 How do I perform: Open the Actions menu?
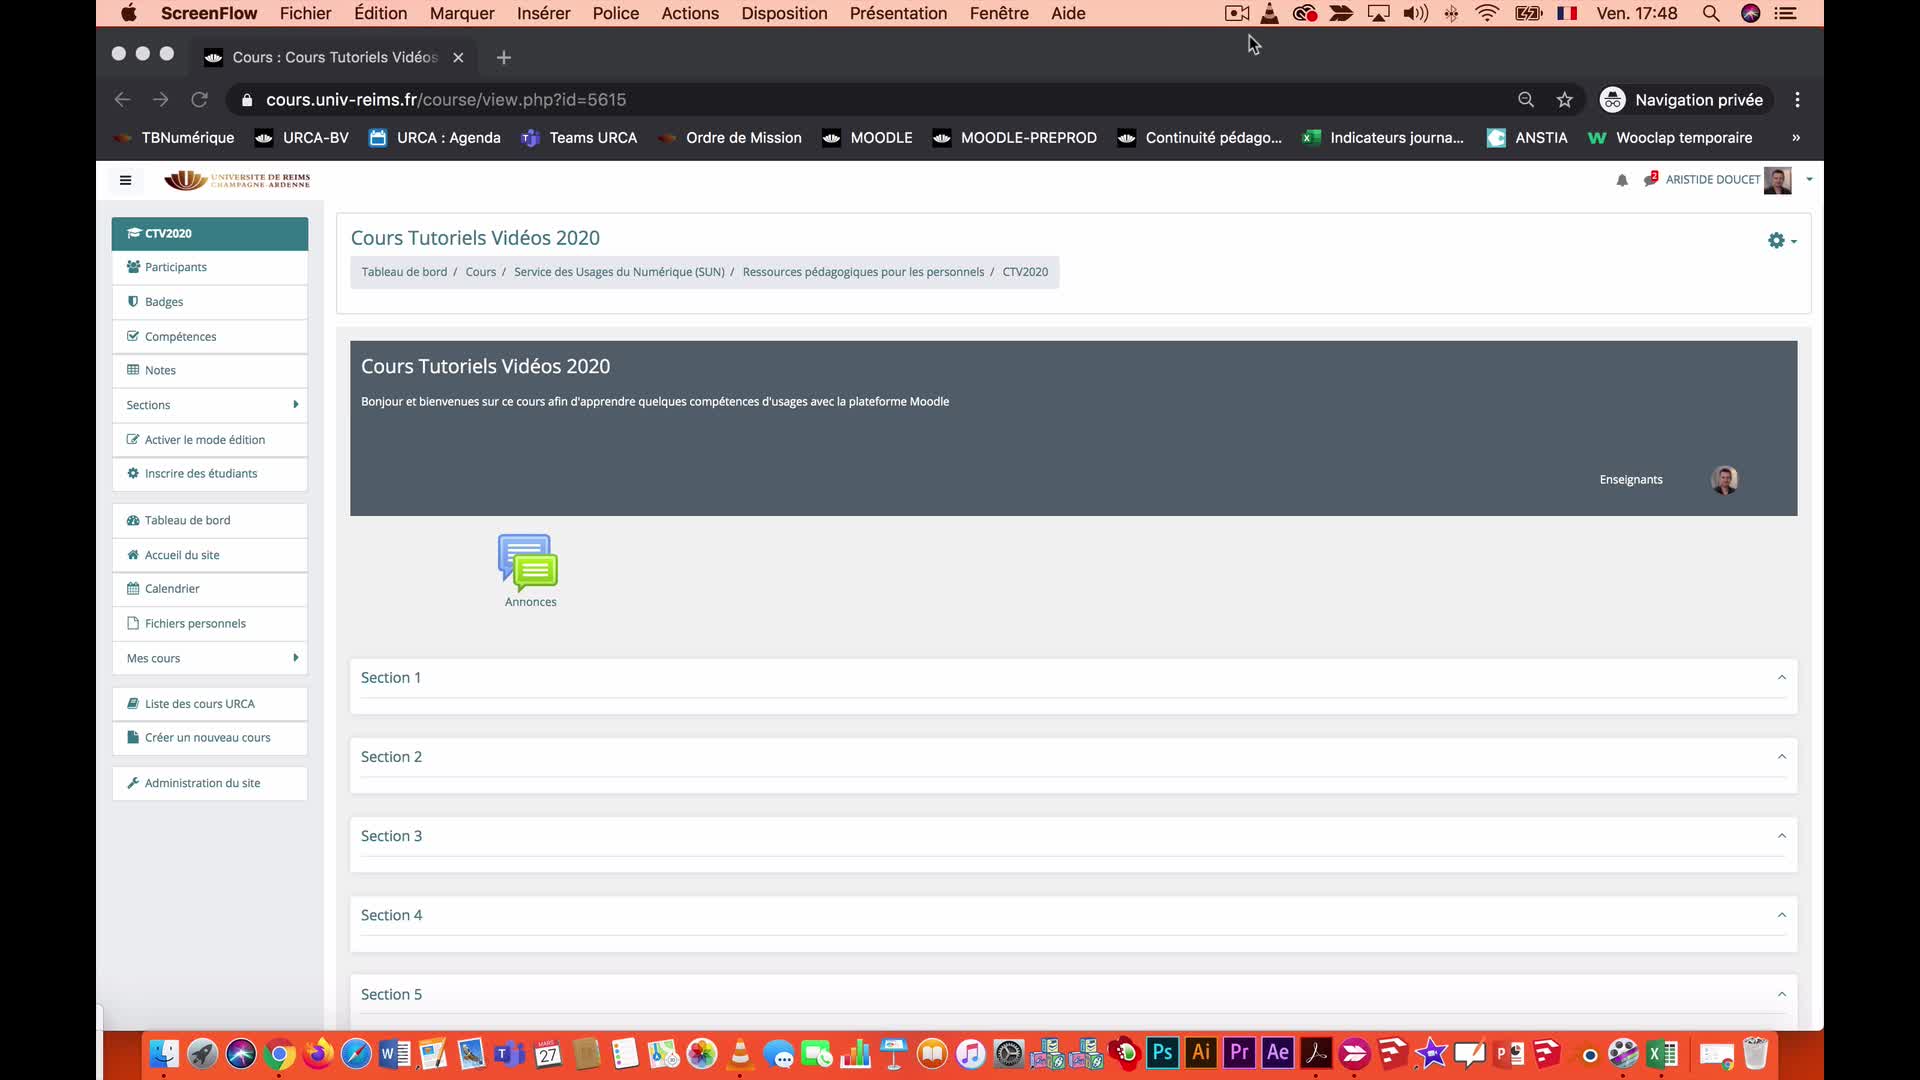[x=690, y=13]
